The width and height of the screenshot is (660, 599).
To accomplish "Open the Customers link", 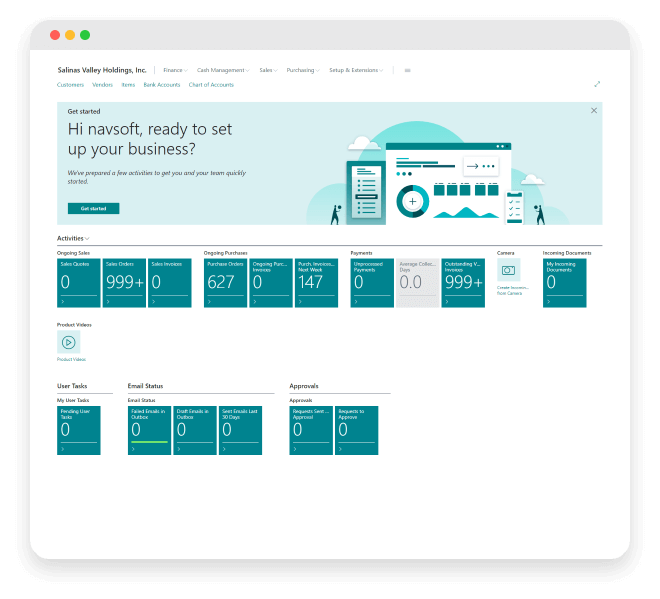I will click(x=70, y=85).
